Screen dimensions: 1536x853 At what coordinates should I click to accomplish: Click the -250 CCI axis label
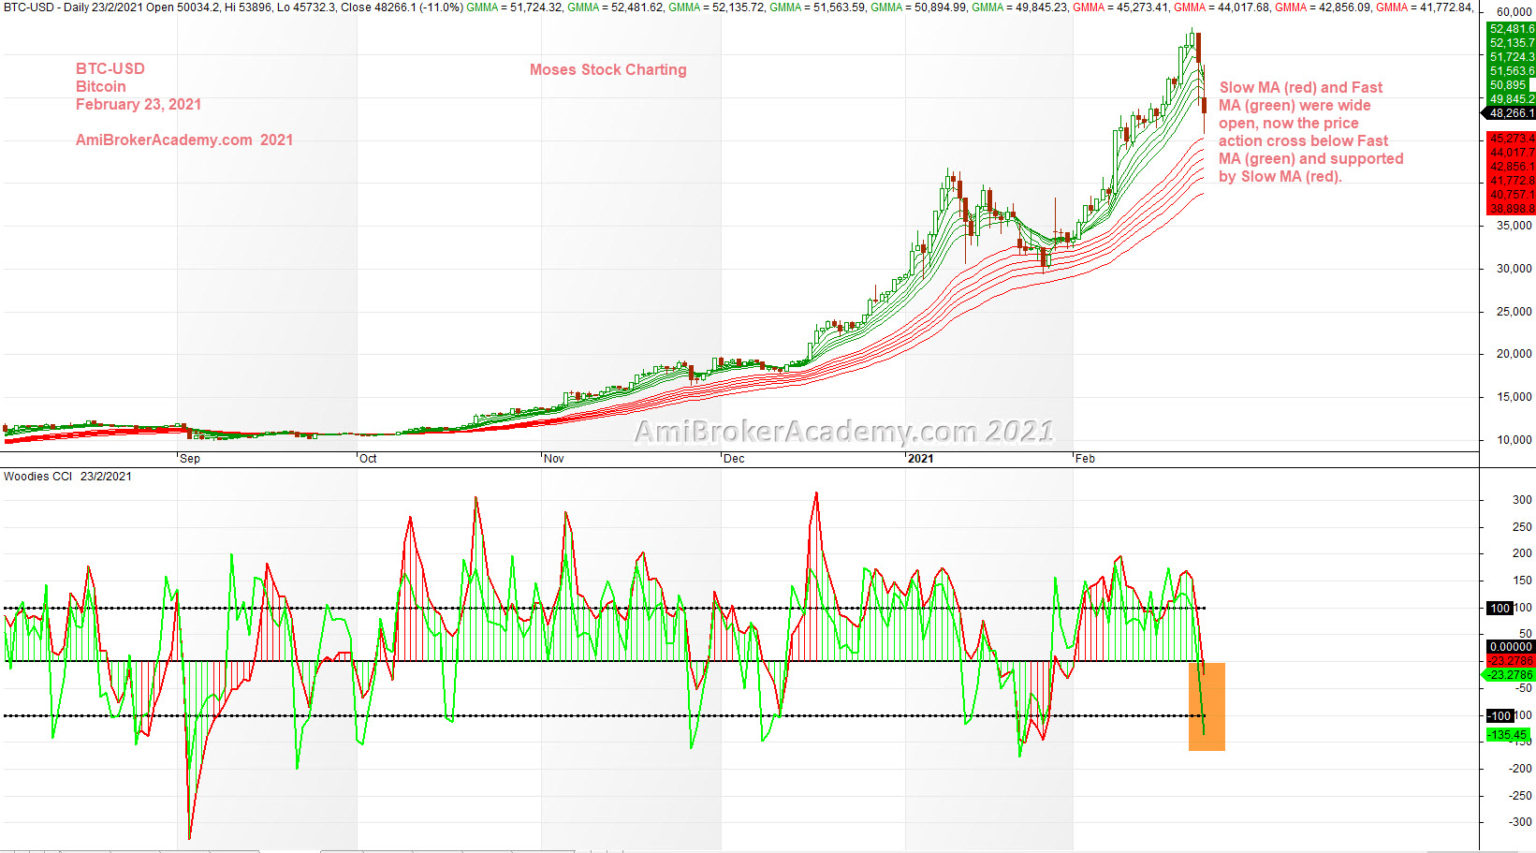1520,796
